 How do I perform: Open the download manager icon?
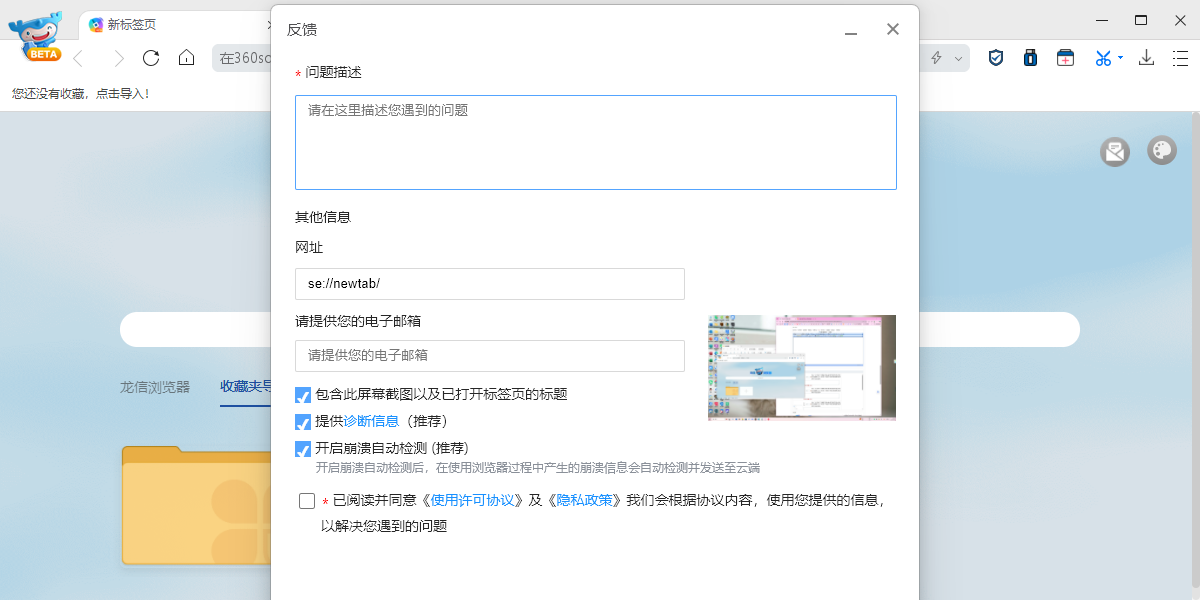click(x=1146, y=58)
